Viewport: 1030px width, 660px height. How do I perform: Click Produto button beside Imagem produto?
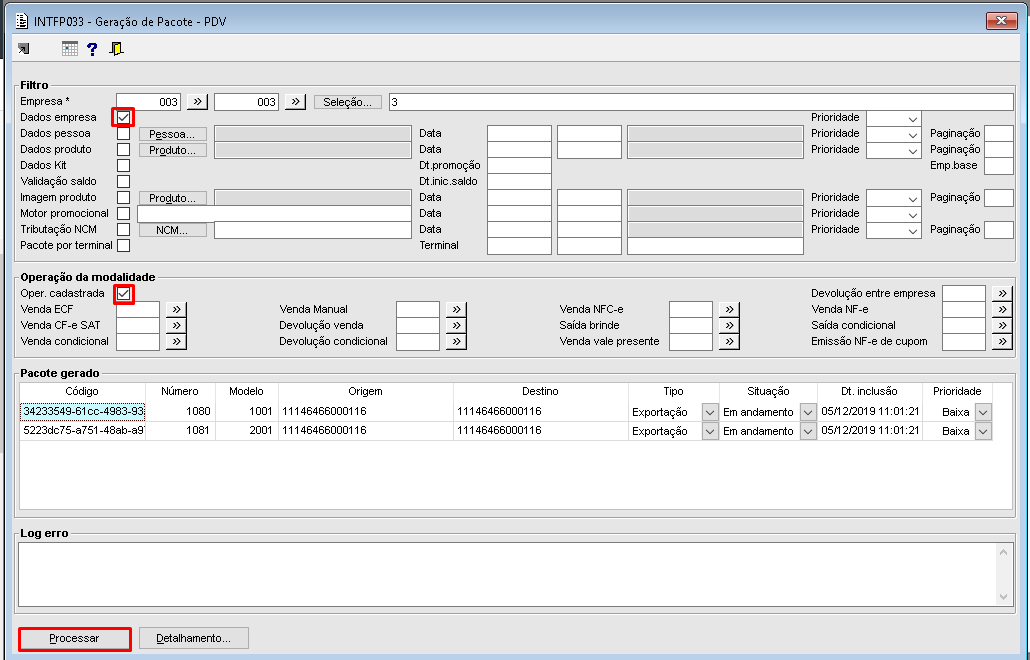172,198
